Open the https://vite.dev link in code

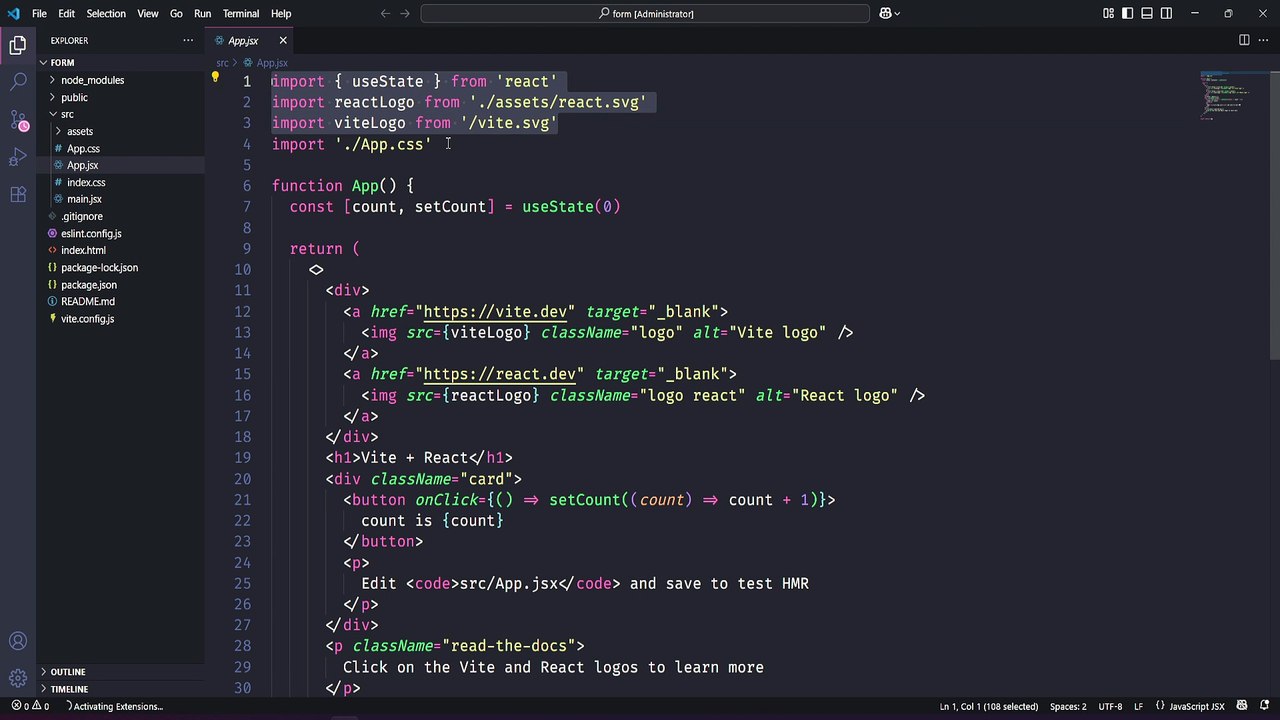click(x=494, y=311)
